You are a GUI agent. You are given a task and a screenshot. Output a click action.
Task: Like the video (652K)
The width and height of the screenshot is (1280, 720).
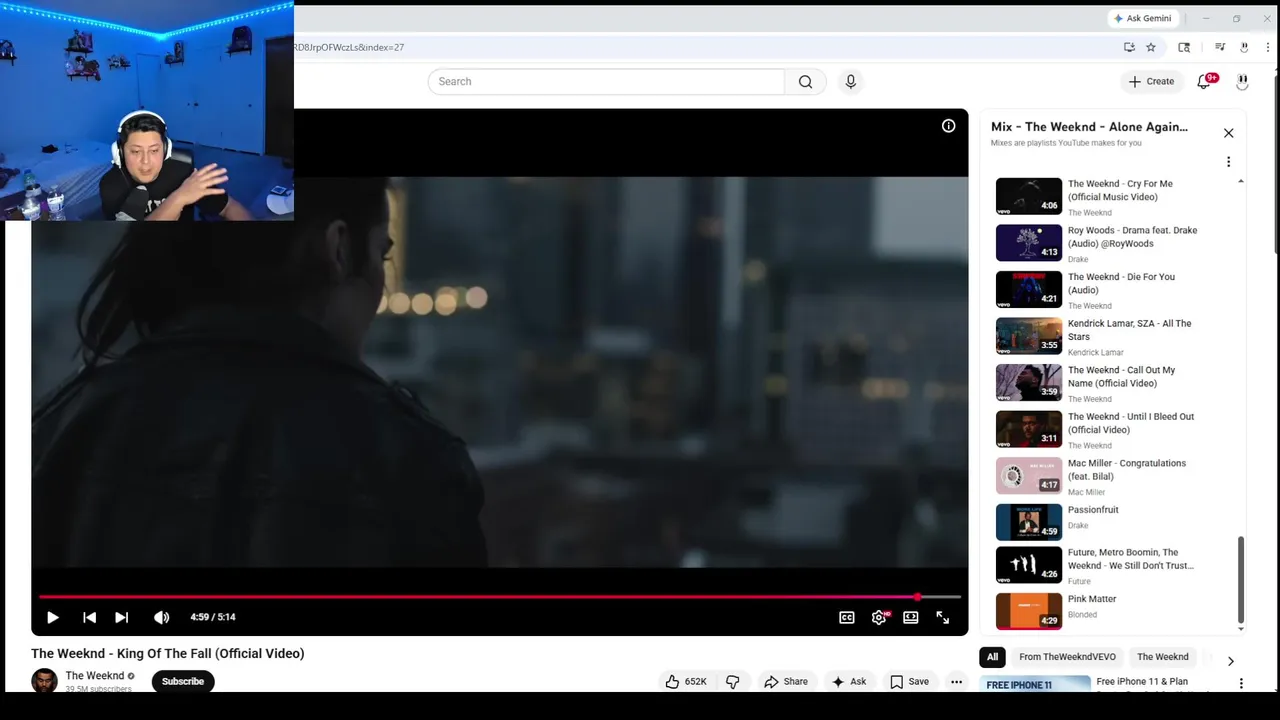click(x=686, y=681)
